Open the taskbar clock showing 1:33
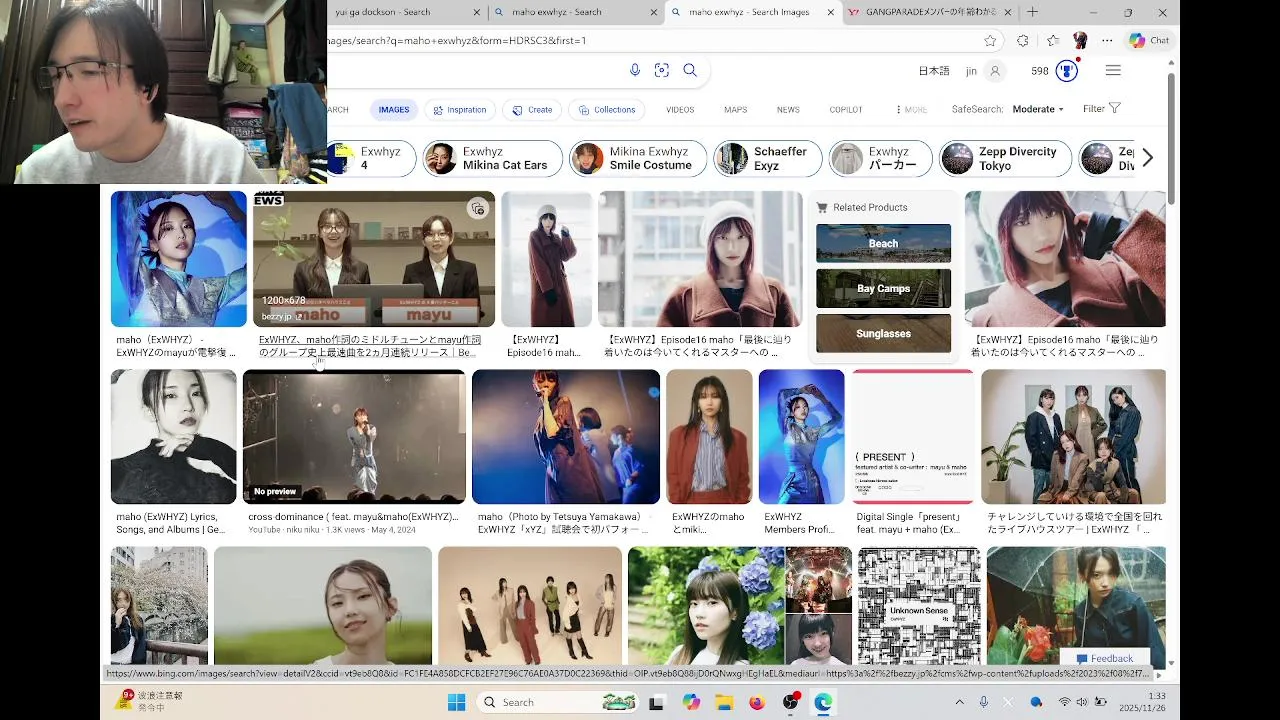The height and width of the screenshot is (720, 1280). point(1143,702)
